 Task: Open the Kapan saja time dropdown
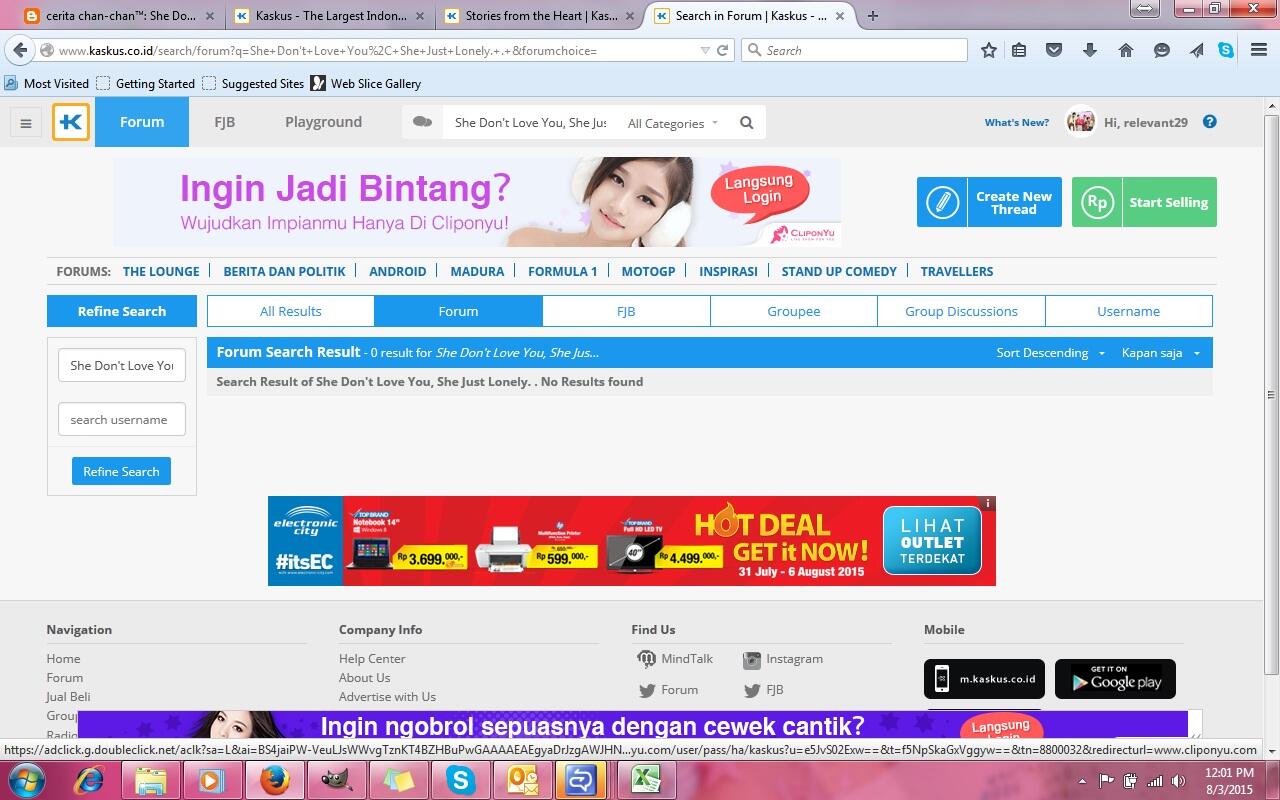[1161, 353]
